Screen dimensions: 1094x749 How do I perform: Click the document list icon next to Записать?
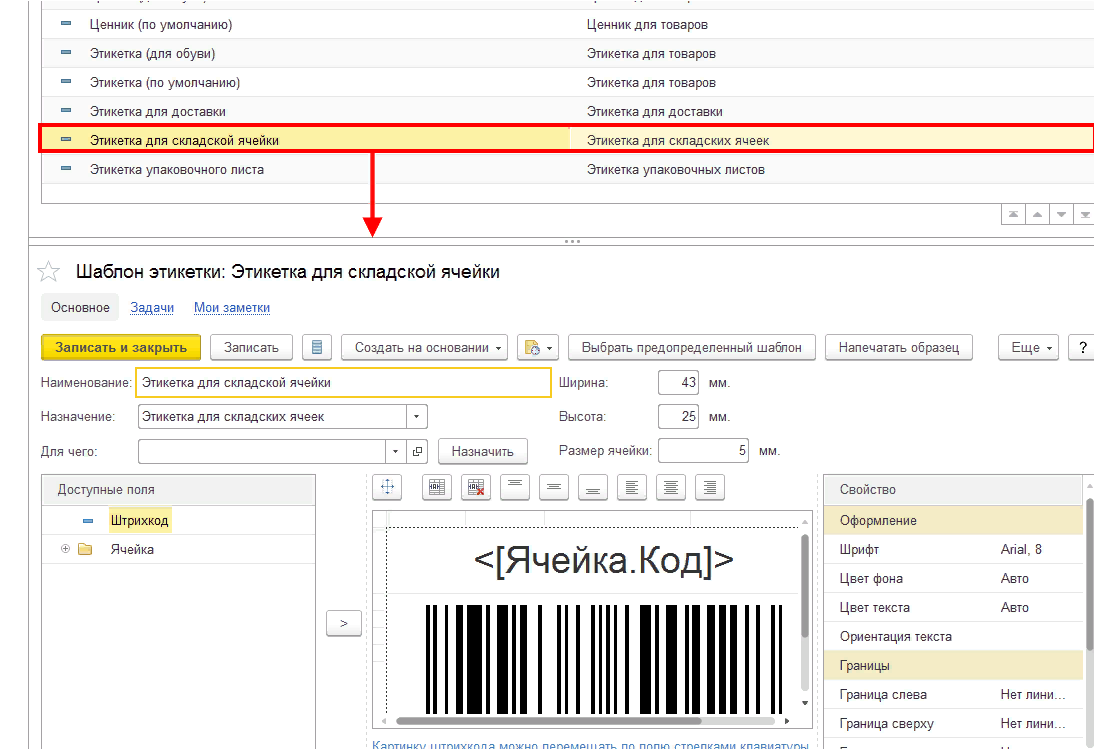pyautogui.click(x=317, y=347)
